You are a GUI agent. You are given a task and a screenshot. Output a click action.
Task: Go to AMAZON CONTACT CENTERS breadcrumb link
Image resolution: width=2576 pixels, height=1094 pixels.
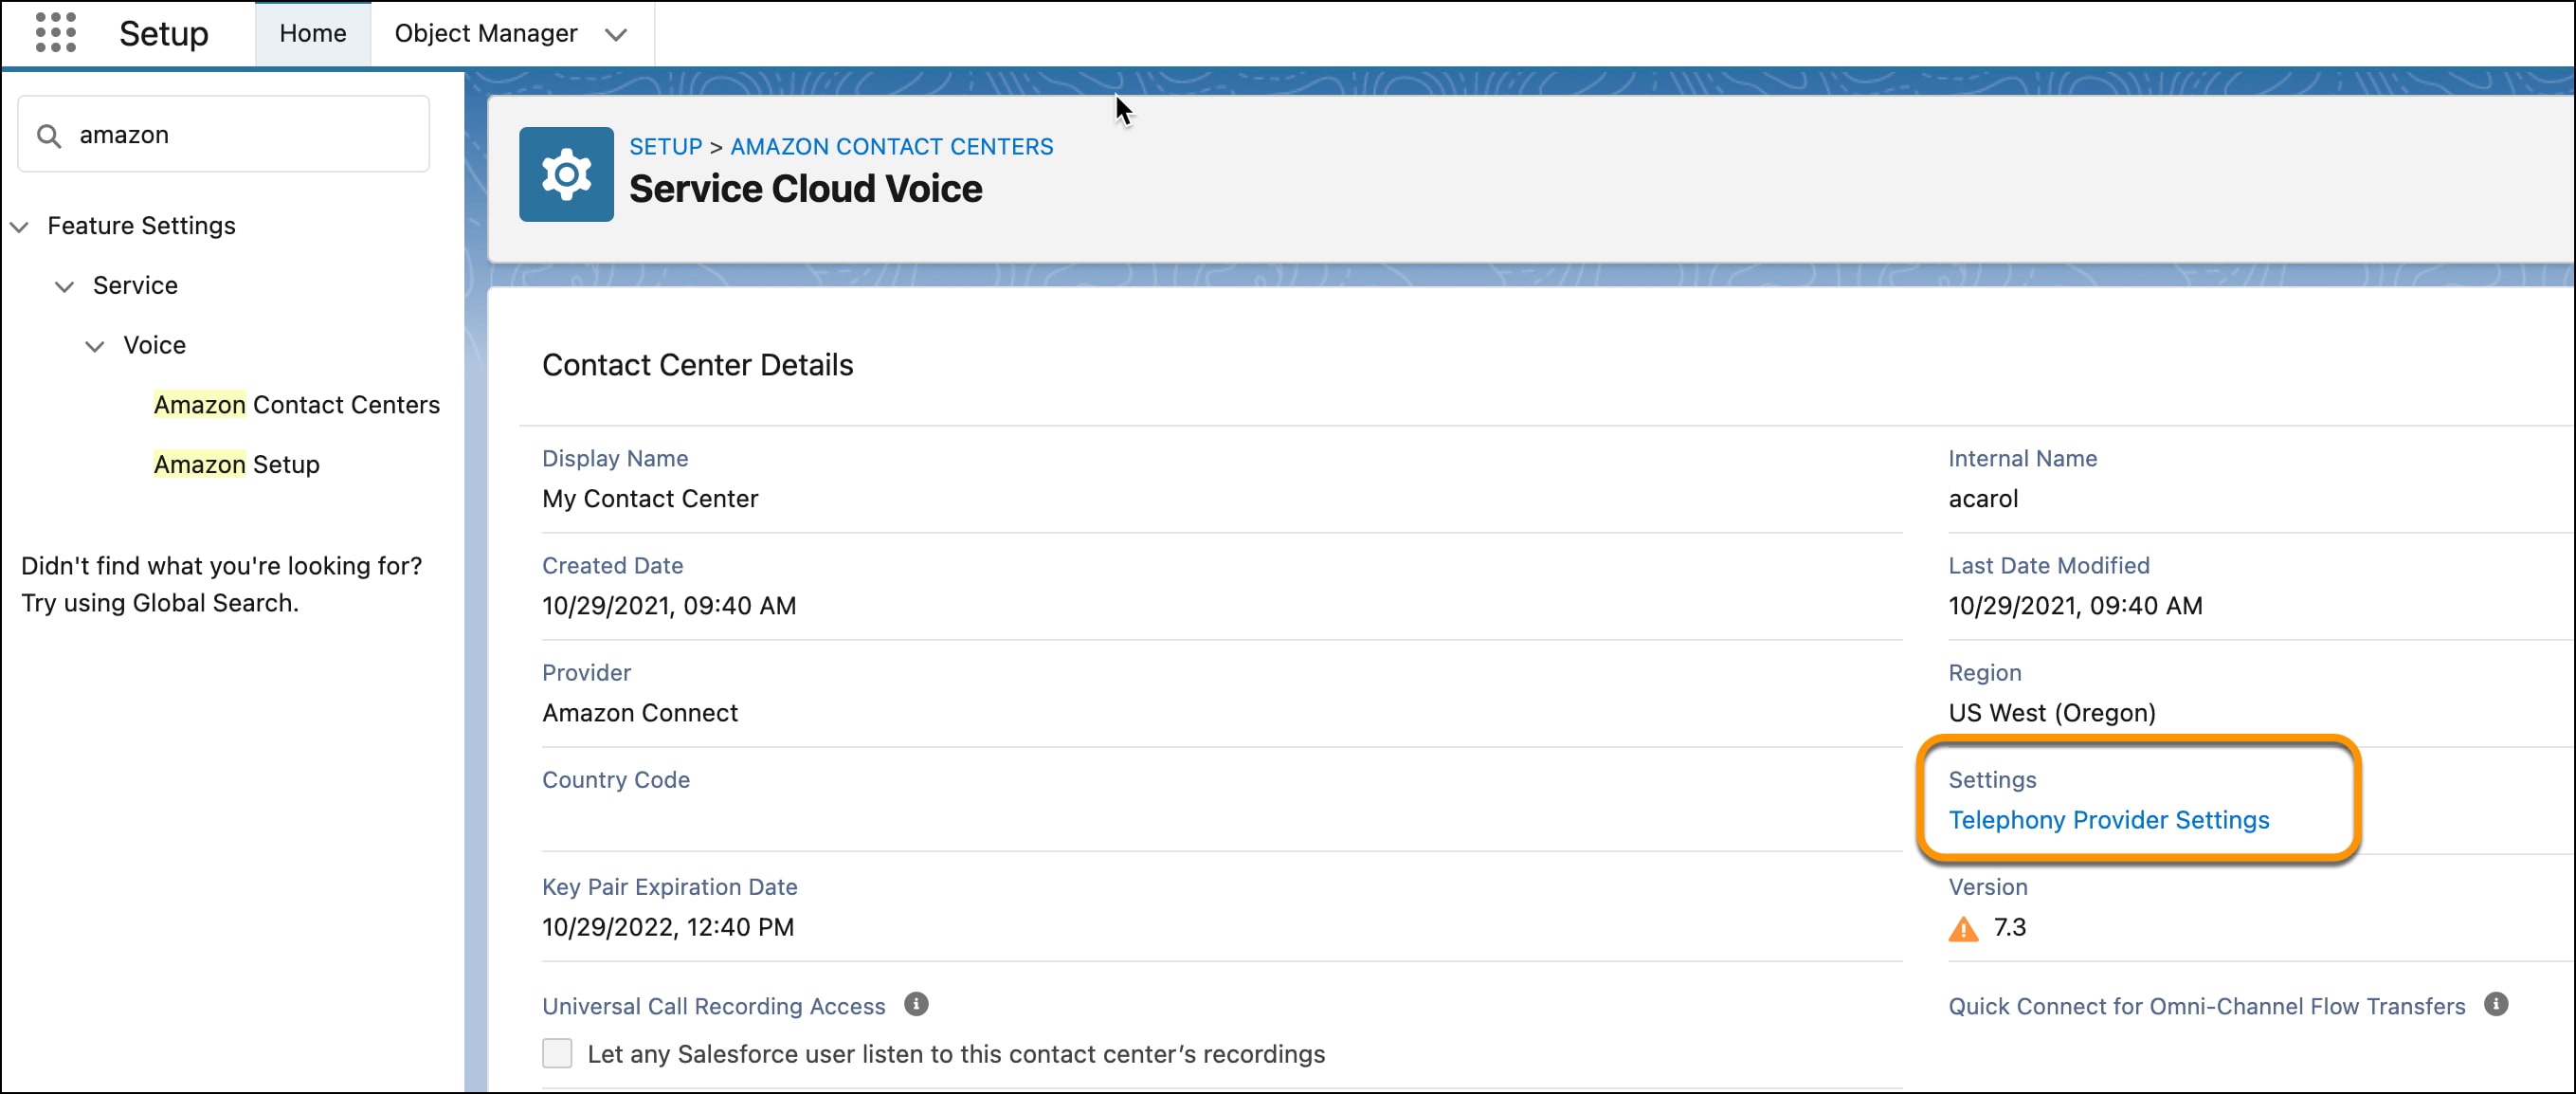[x=891, y=146]
